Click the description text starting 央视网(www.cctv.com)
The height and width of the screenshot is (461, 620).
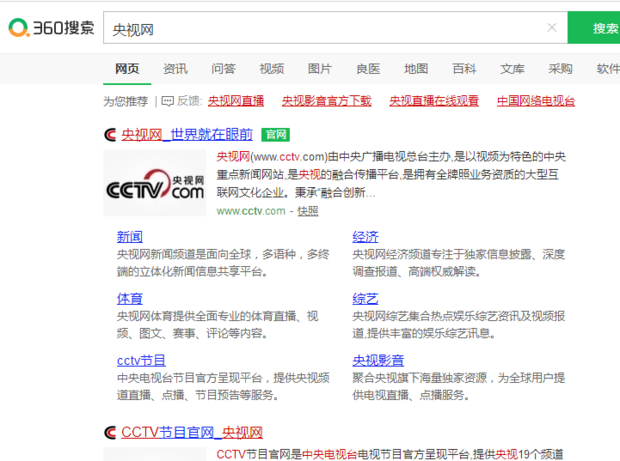[391, 174]
